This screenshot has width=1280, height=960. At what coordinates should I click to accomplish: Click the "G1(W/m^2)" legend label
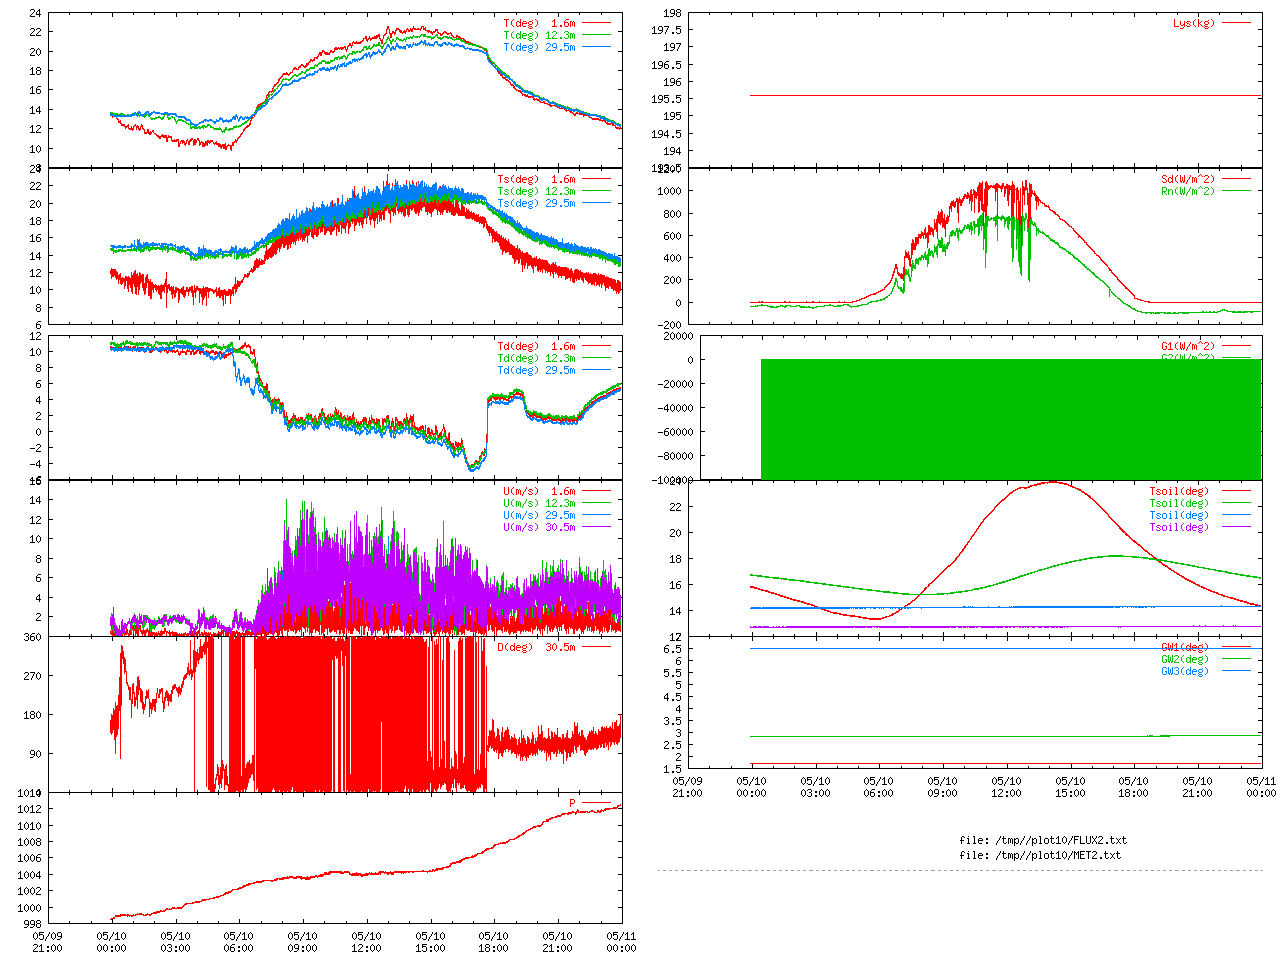(x=1188, y=347)
